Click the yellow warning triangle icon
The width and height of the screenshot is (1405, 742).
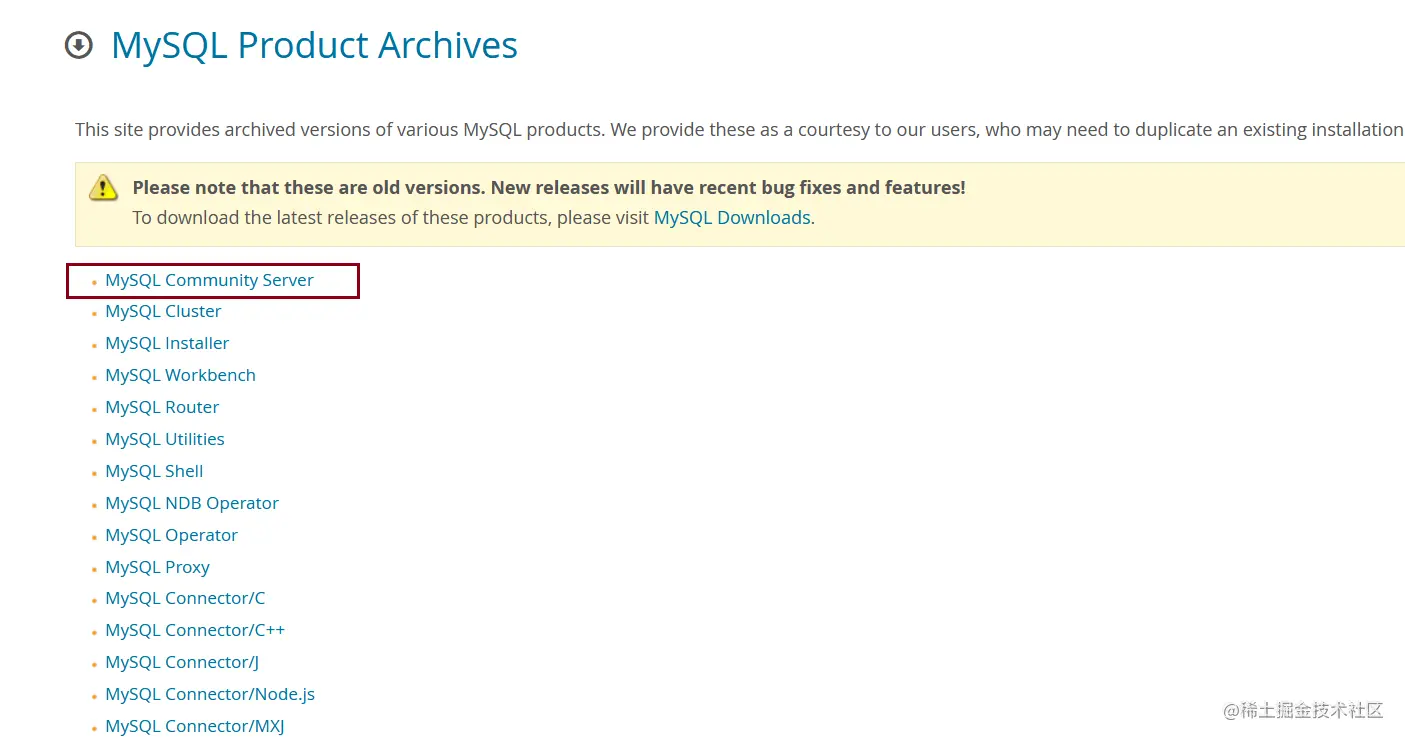(103, 188)
